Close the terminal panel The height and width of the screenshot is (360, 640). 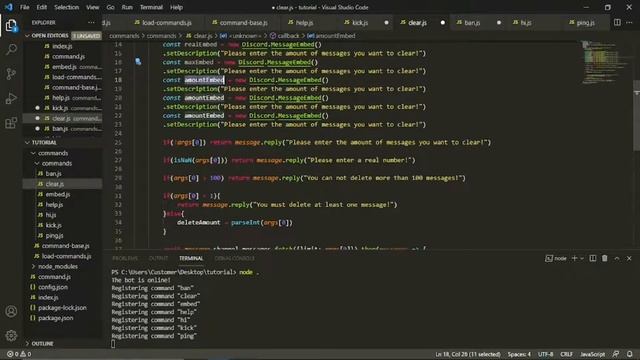click(x=629, y=258)
